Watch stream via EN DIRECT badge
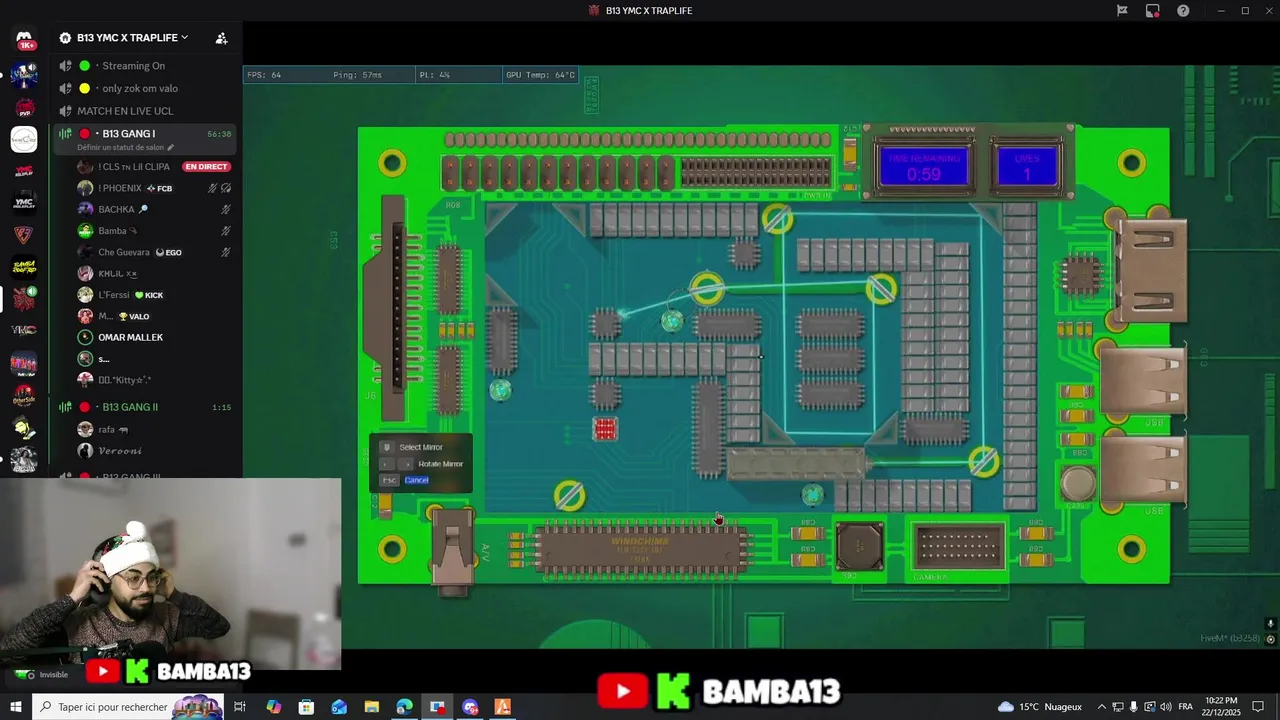Screen dimensions: 1280x720 click(207, 167)
